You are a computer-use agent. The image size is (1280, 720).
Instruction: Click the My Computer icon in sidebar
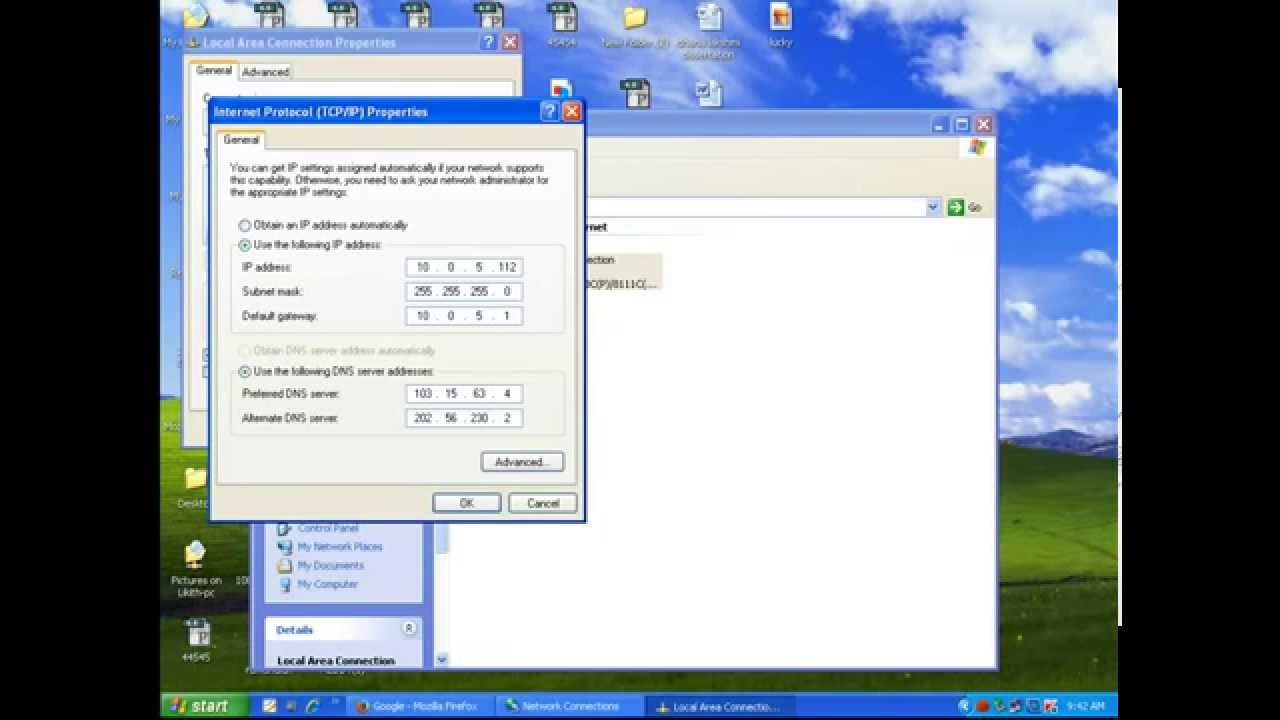tap(285, 584)
